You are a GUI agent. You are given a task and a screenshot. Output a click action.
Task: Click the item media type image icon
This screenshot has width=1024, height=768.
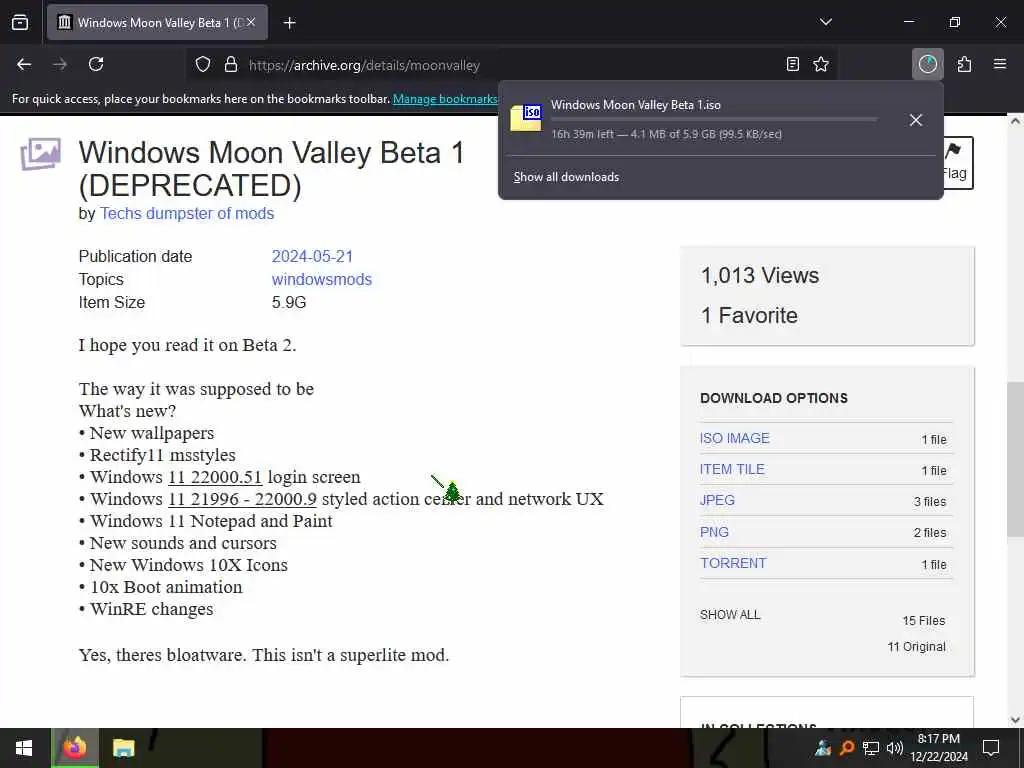[x=40, y=153]
